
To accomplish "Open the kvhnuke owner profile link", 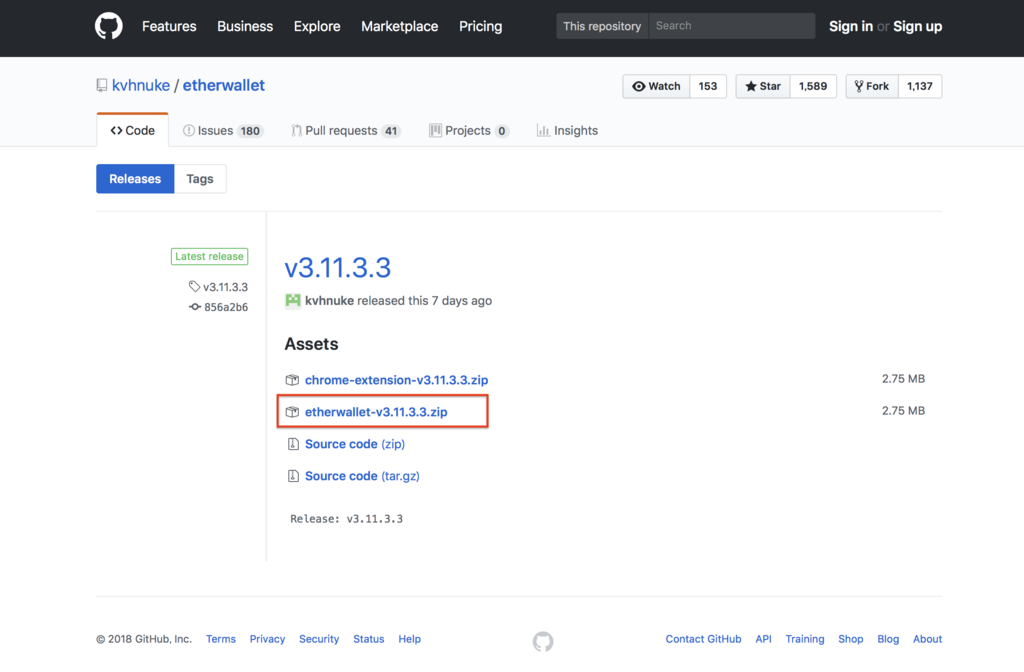I will click(141, 86).
